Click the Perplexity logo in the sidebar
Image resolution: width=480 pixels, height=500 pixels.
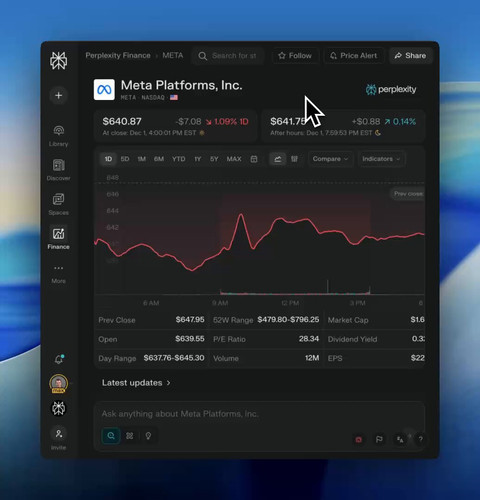point(58,61)
